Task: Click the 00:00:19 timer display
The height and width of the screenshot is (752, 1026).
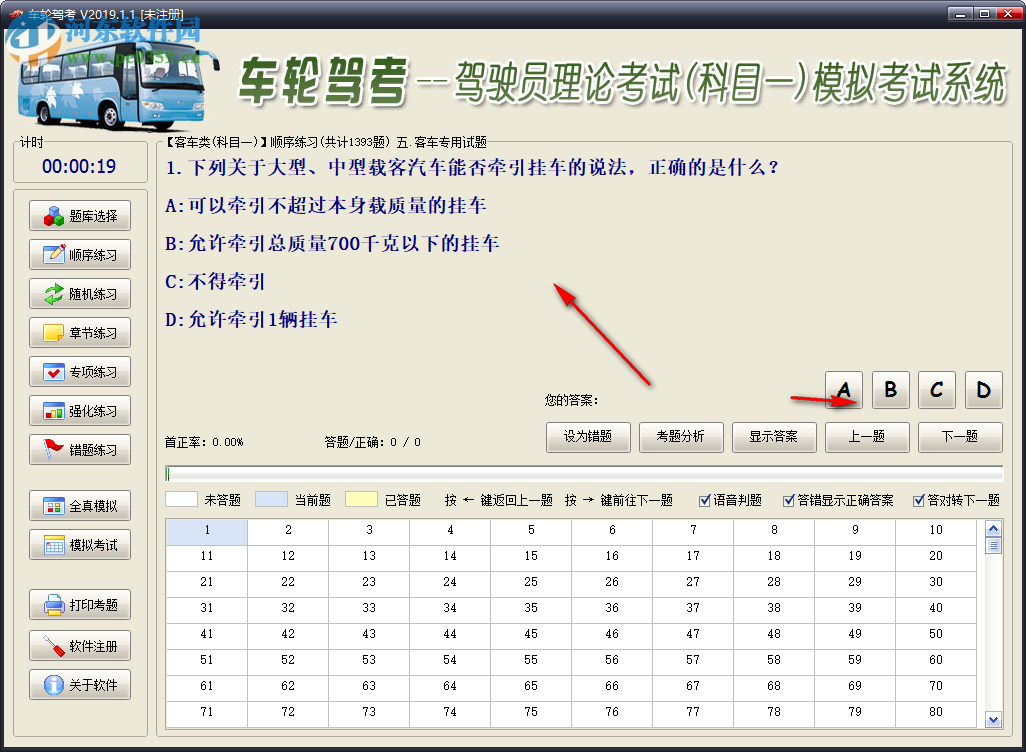Action: 79,166
